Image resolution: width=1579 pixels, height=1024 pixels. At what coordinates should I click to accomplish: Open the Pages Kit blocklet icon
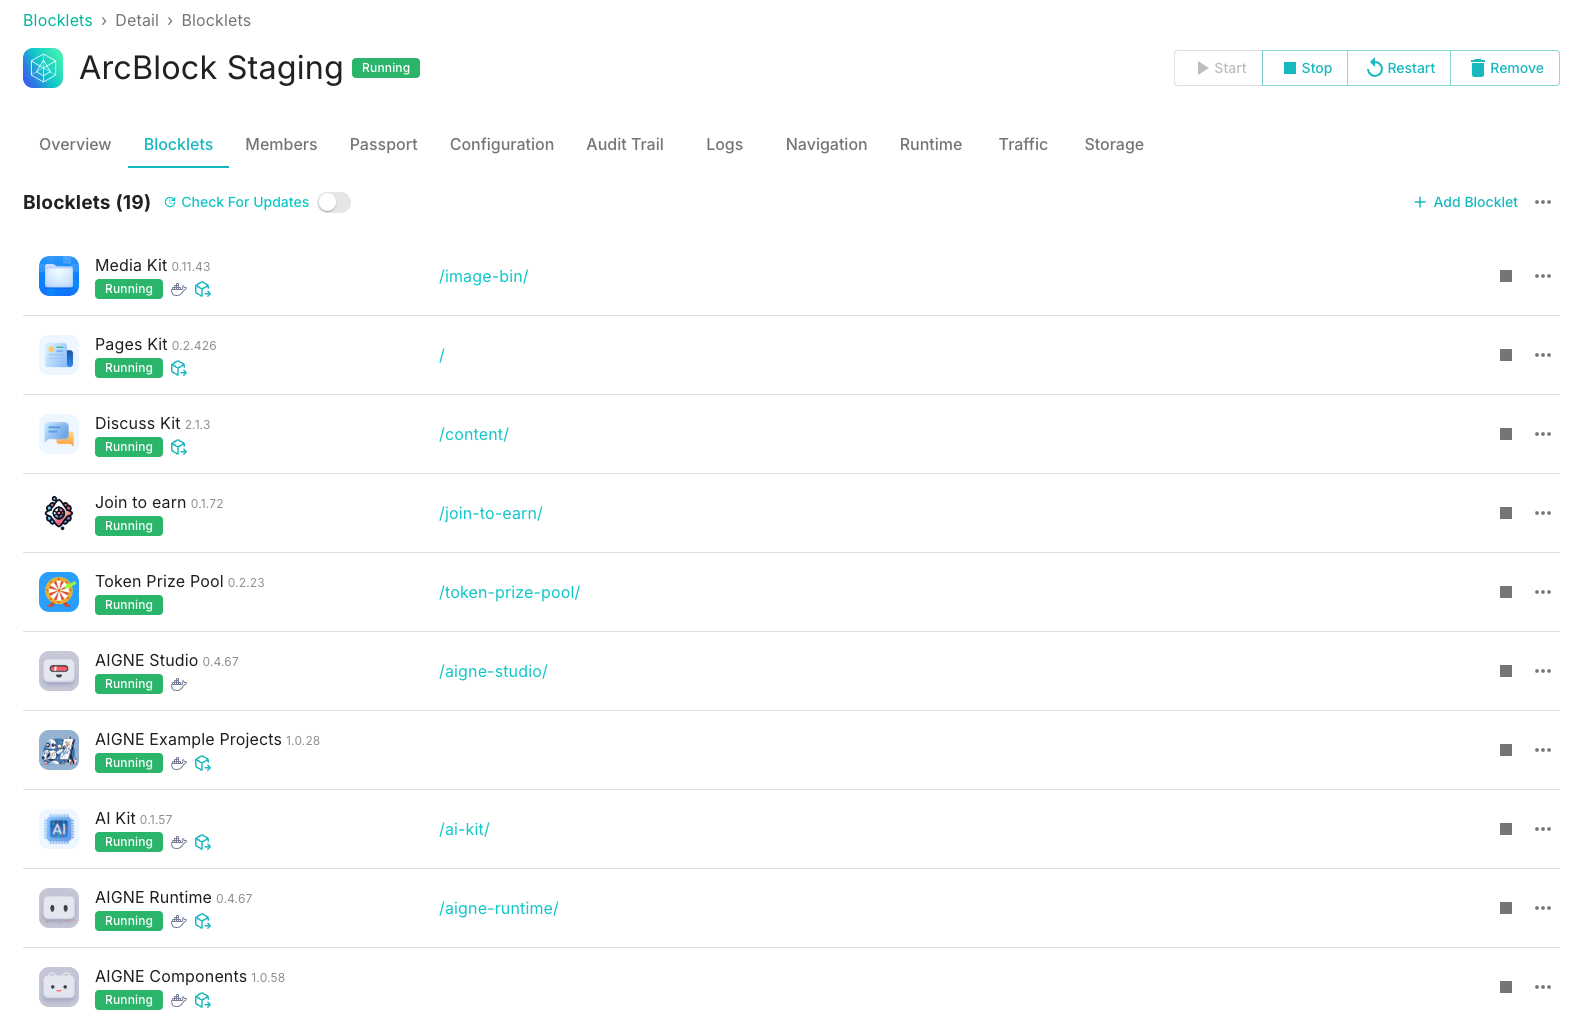[59, 355]
